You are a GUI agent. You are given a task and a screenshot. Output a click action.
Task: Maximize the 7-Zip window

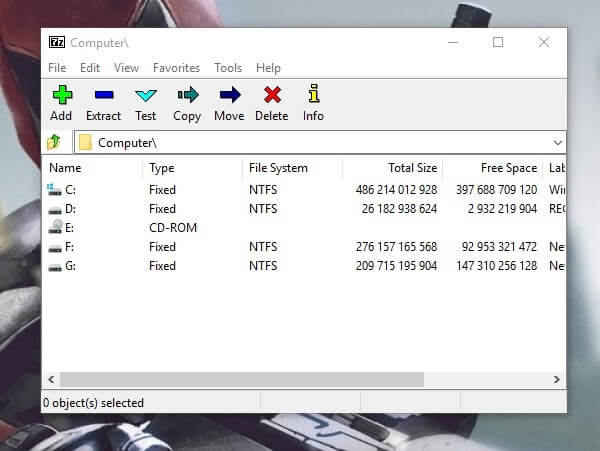click(x=498, y=42)
